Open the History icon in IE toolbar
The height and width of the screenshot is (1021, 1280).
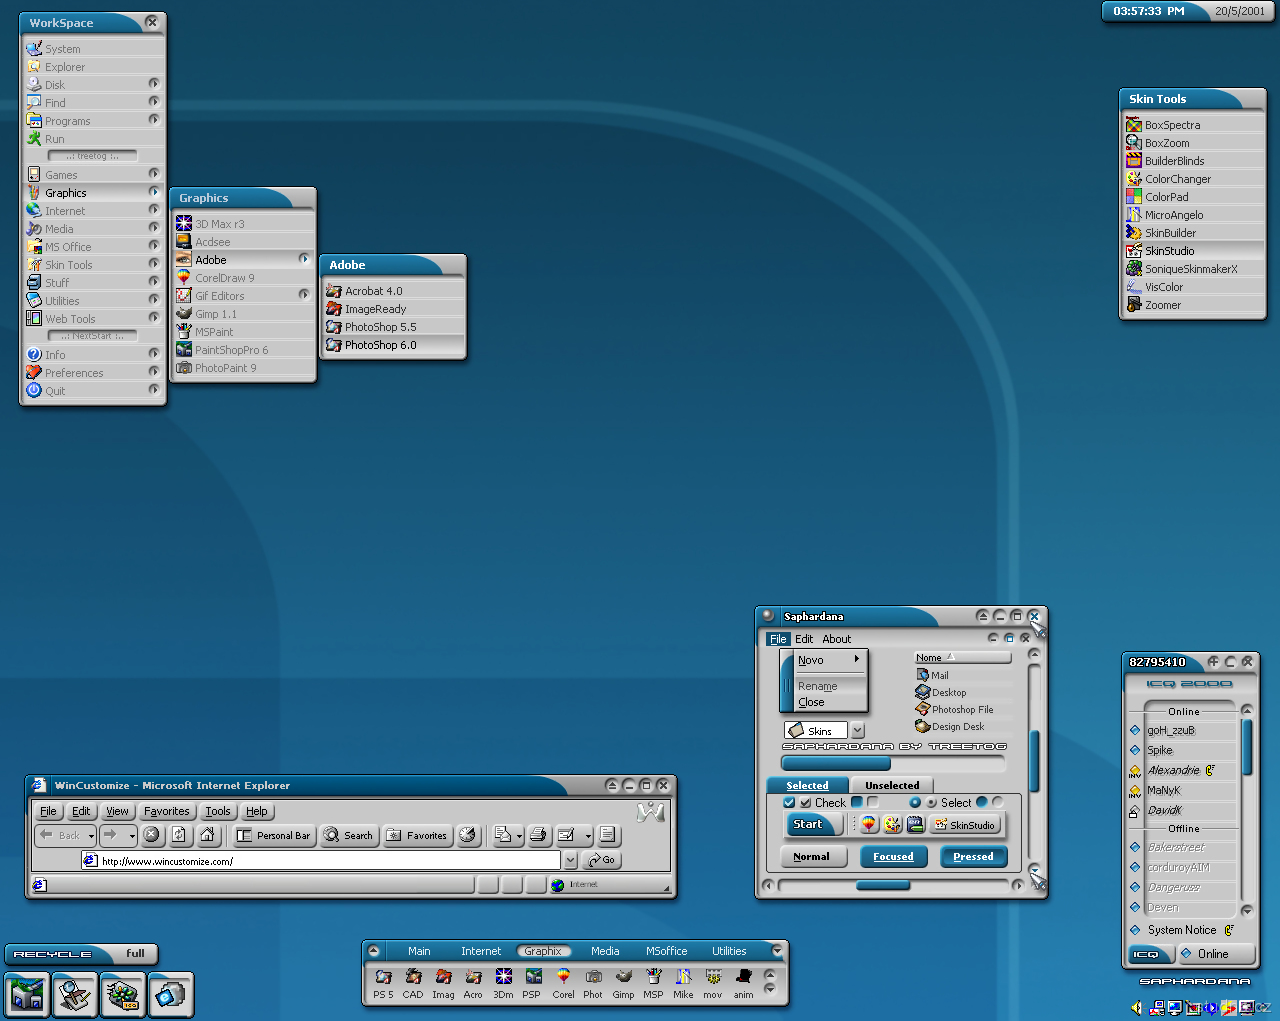(x=468, y=835)
